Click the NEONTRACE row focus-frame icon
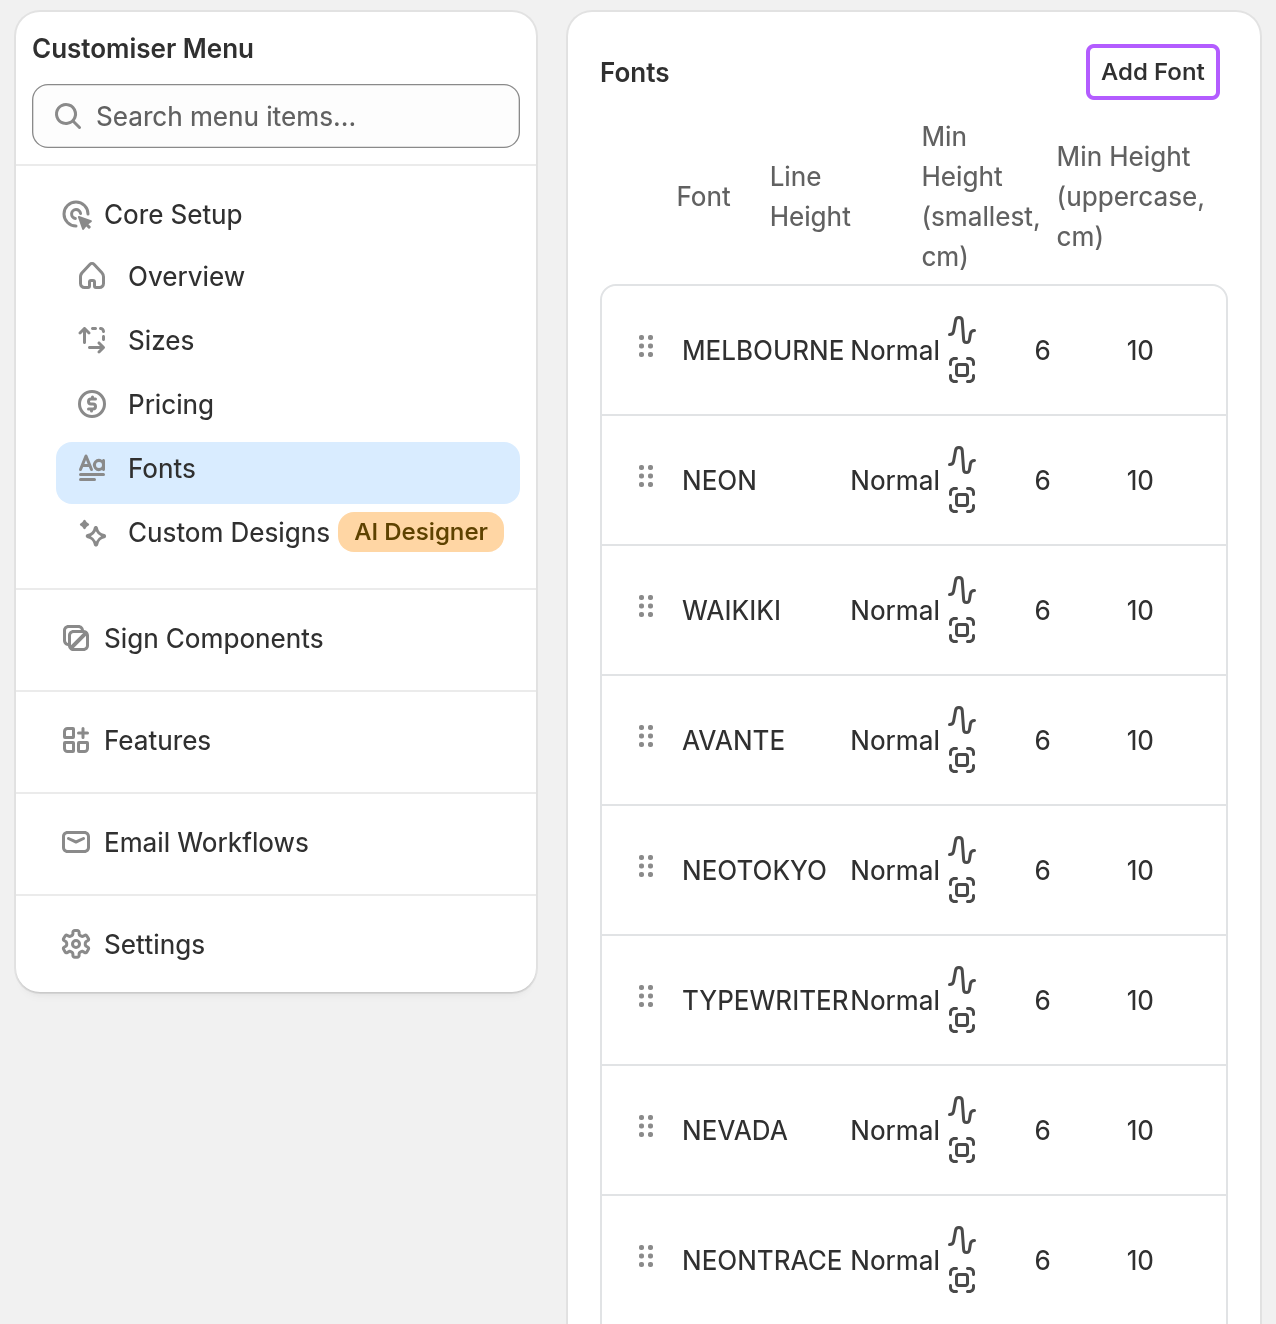 tap(962, 1280)
